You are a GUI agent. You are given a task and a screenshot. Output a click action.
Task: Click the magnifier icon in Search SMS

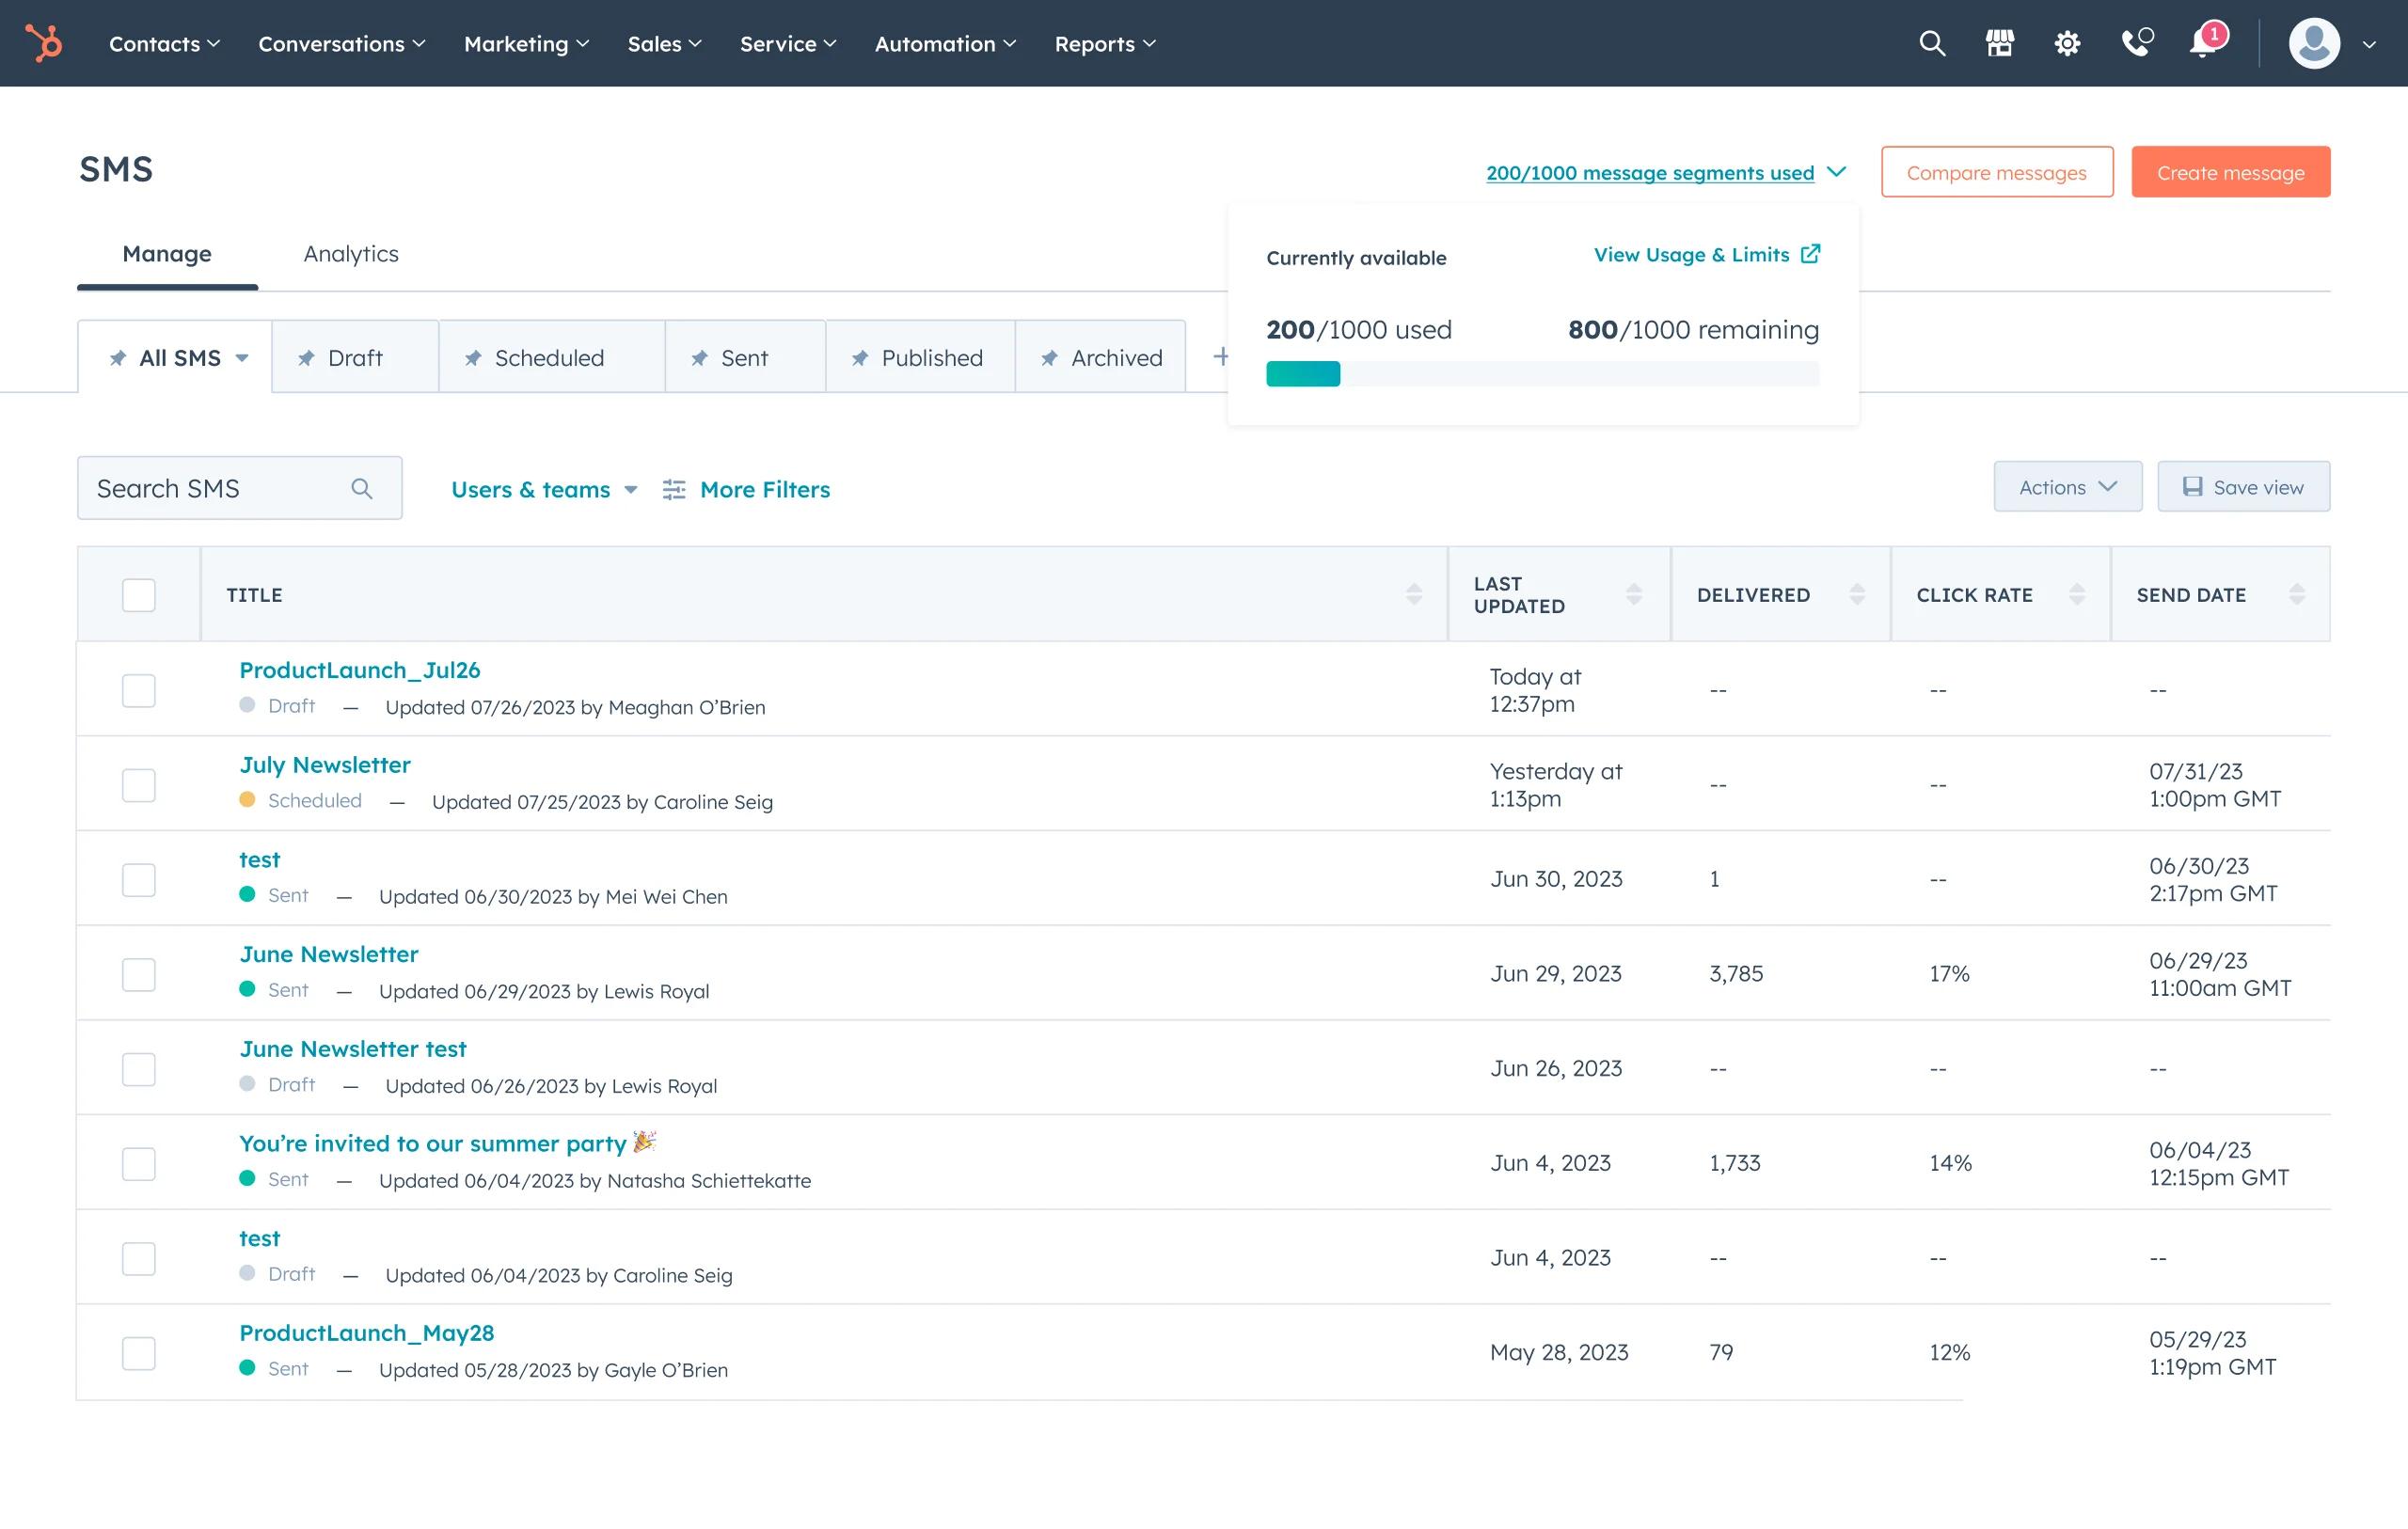point(362,488)
